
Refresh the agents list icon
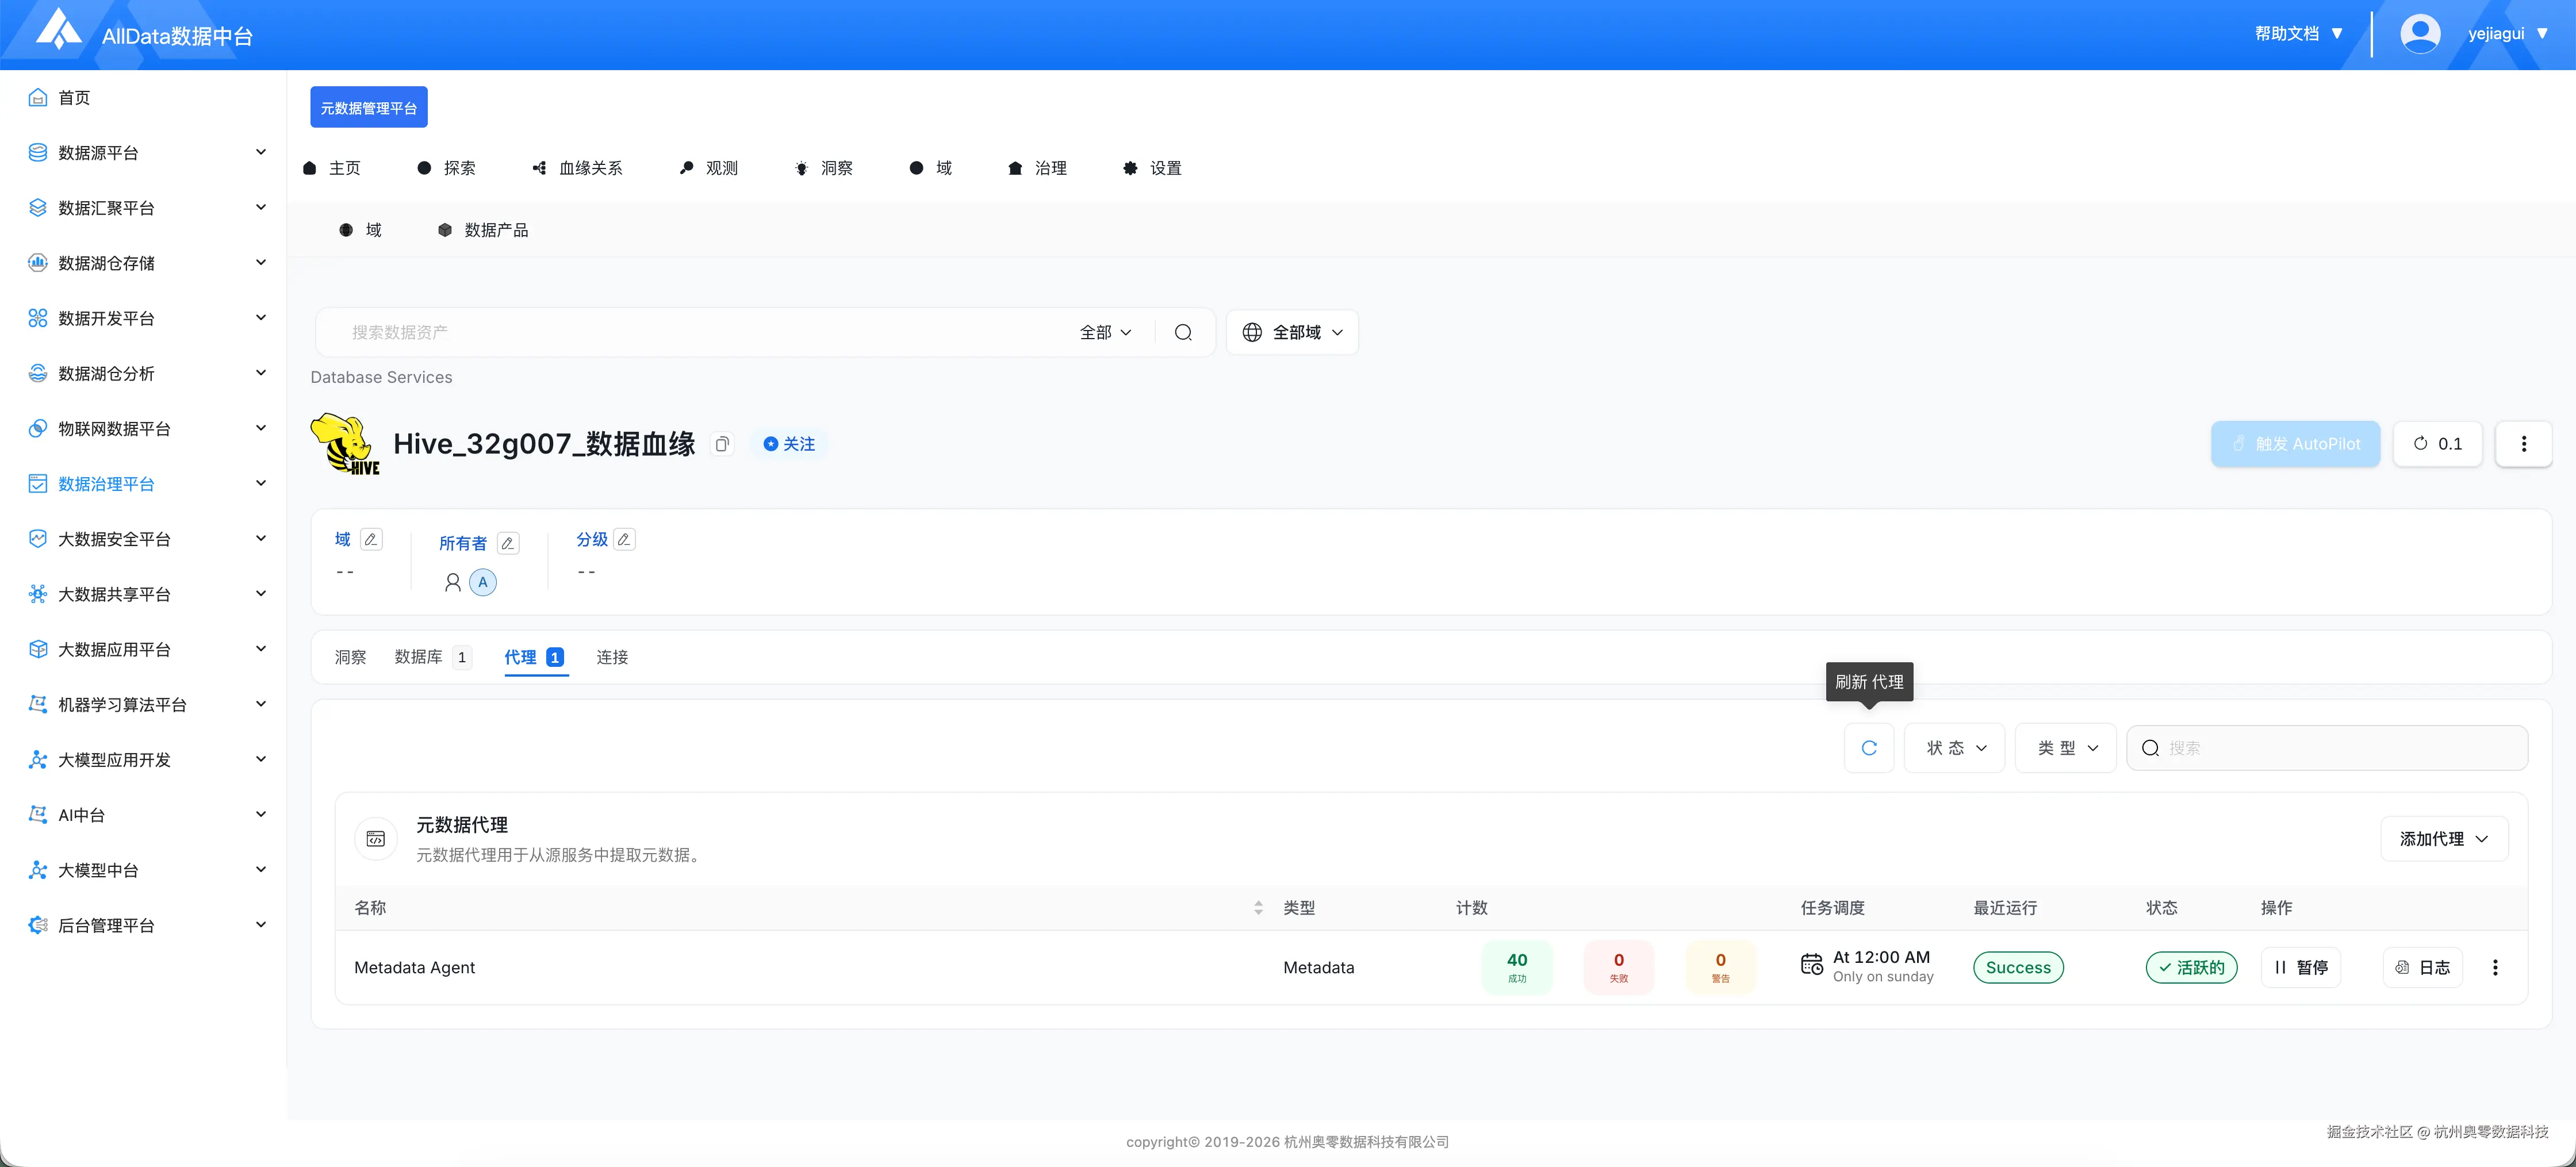tap(1869, 748)
